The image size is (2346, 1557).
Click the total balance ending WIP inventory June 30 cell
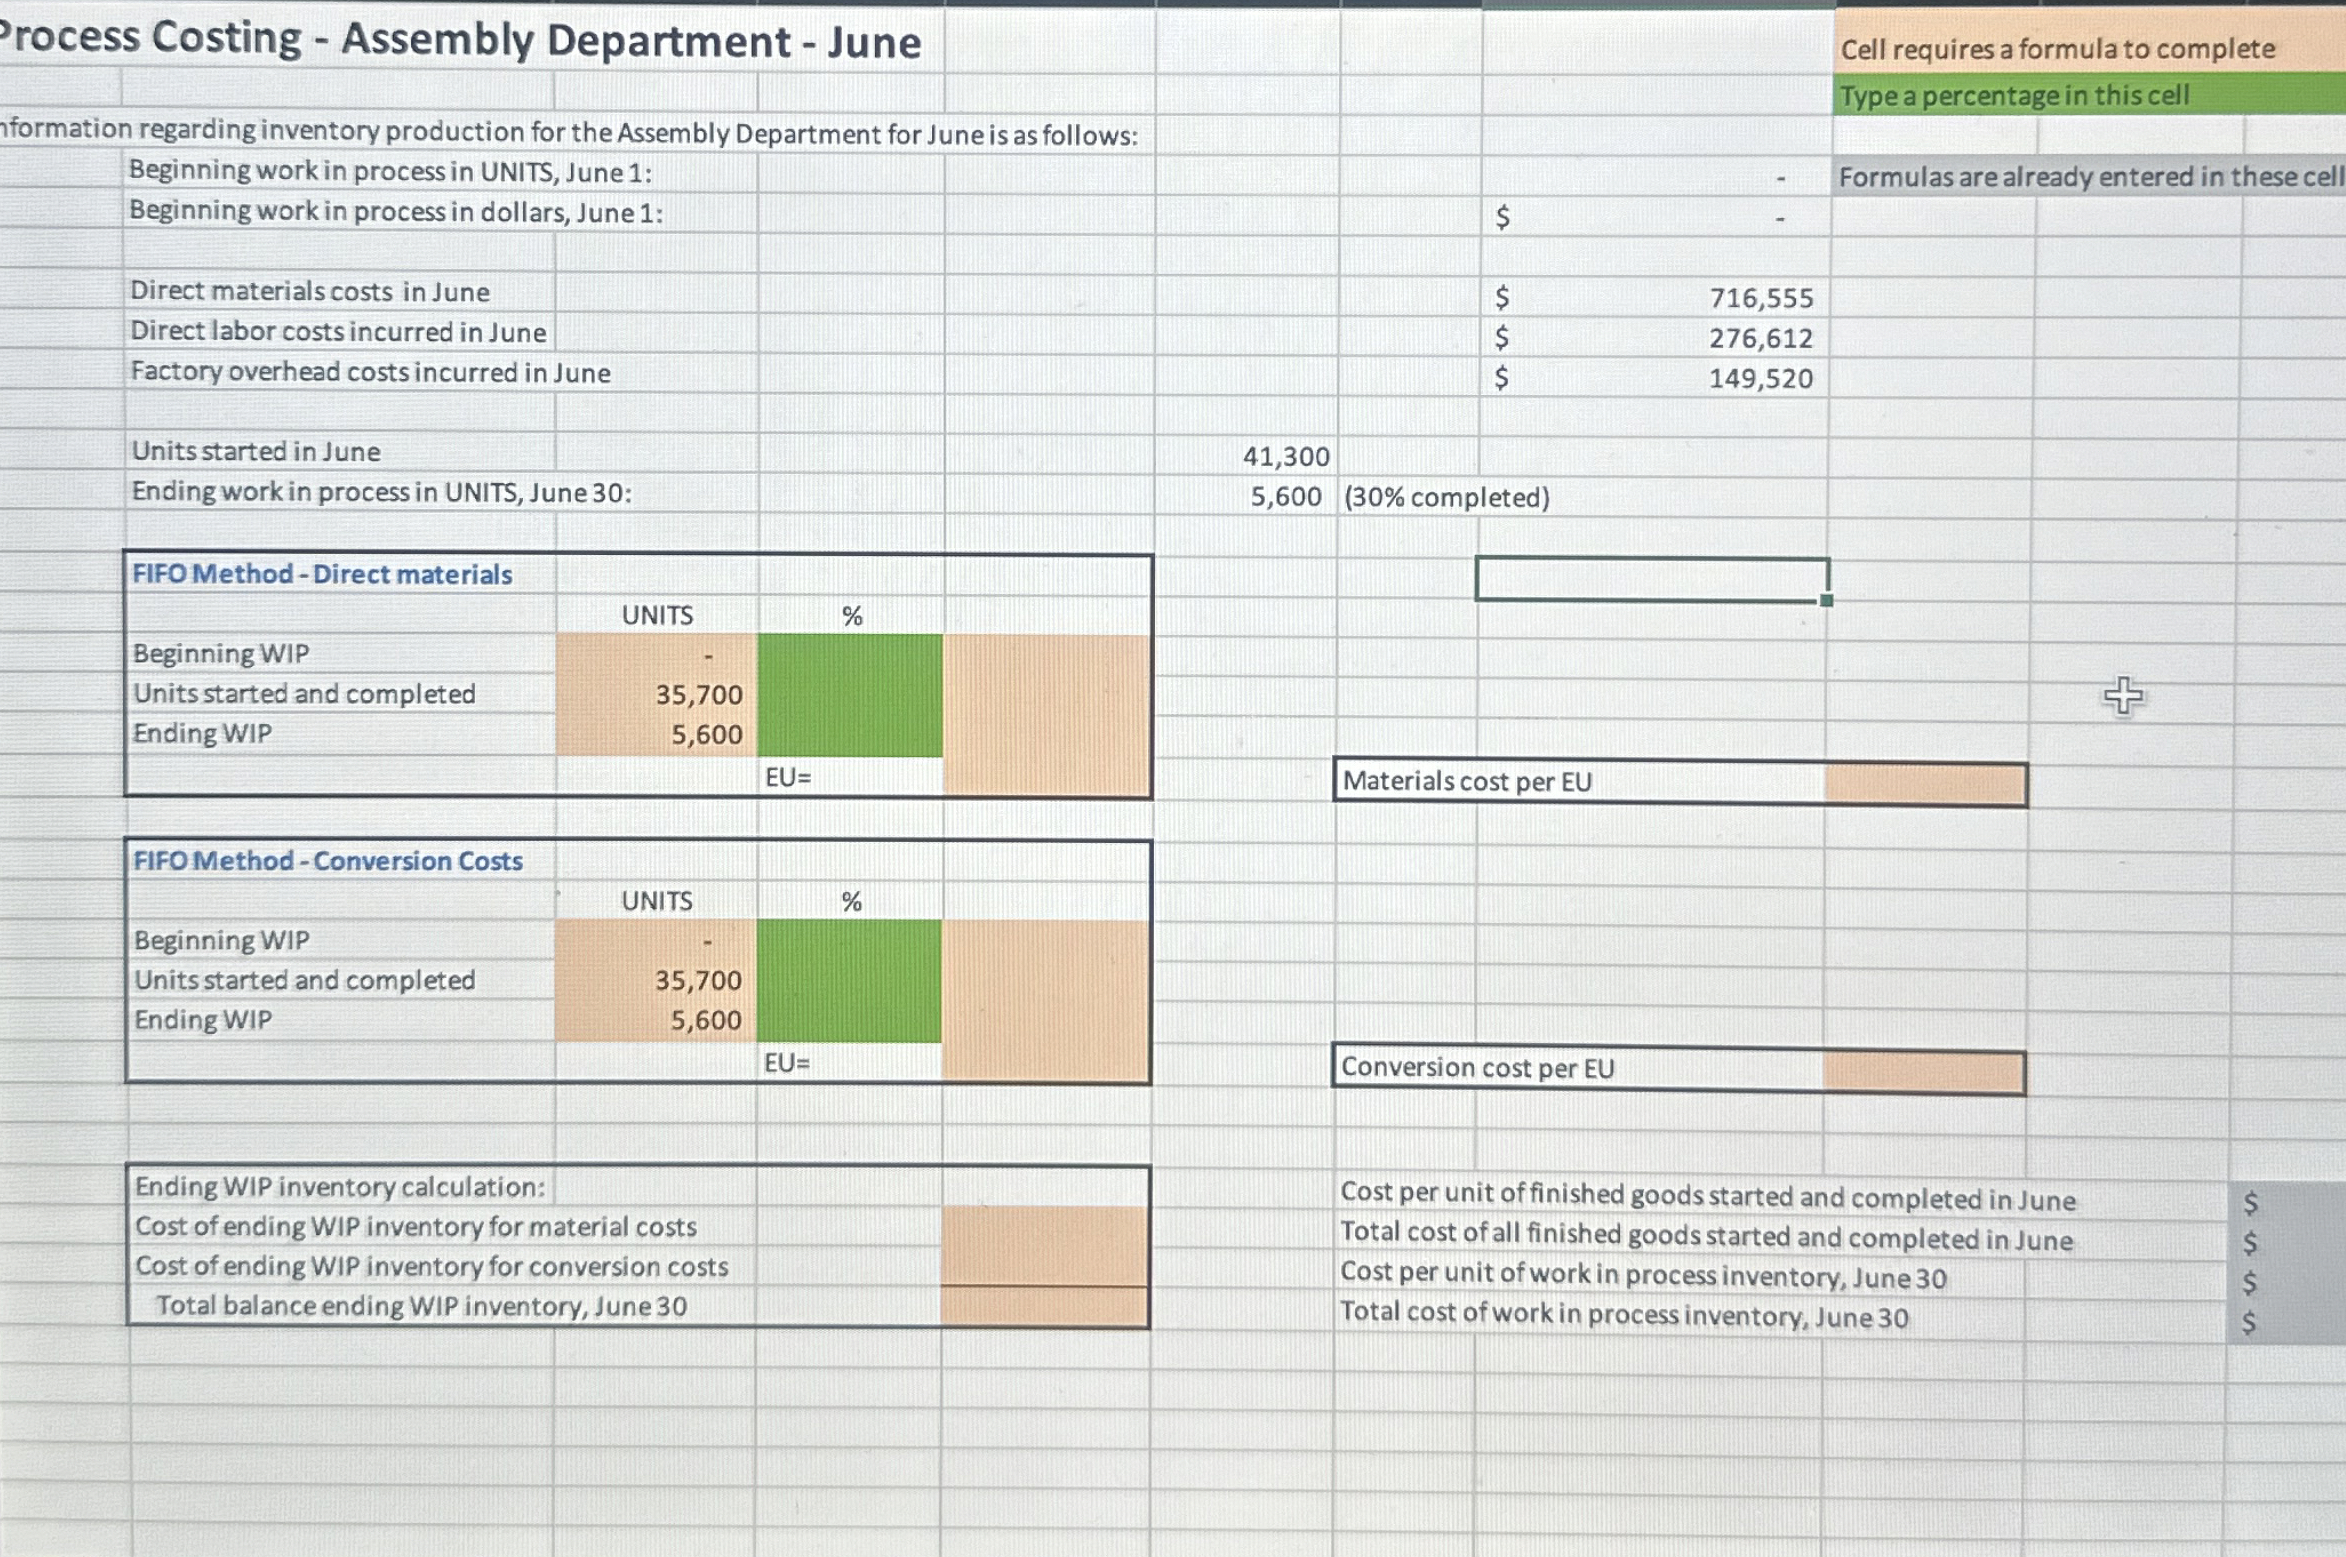point(1045,1306)
